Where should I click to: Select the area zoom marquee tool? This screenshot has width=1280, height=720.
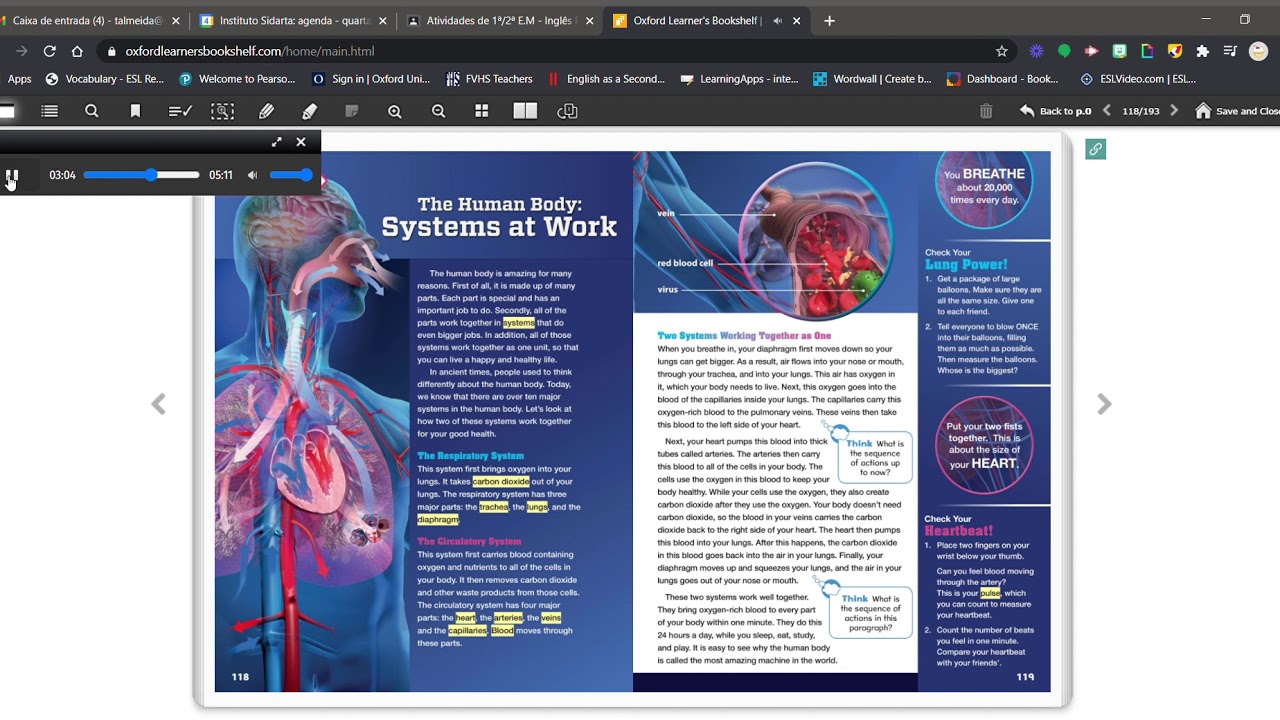pyautogui.click(x=222, y=111)
